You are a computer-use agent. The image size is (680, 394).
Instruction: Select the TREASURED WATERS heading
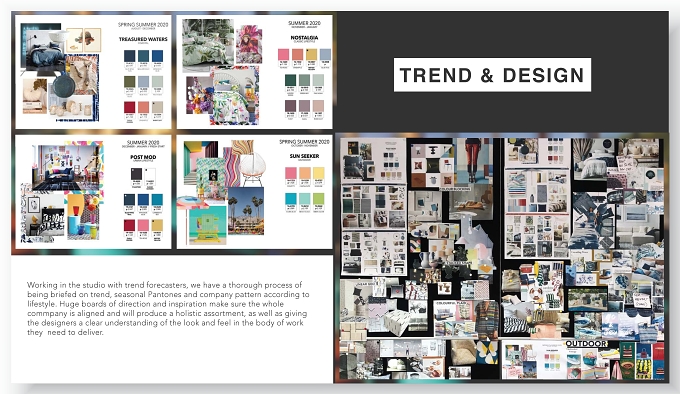click(143, 39)
